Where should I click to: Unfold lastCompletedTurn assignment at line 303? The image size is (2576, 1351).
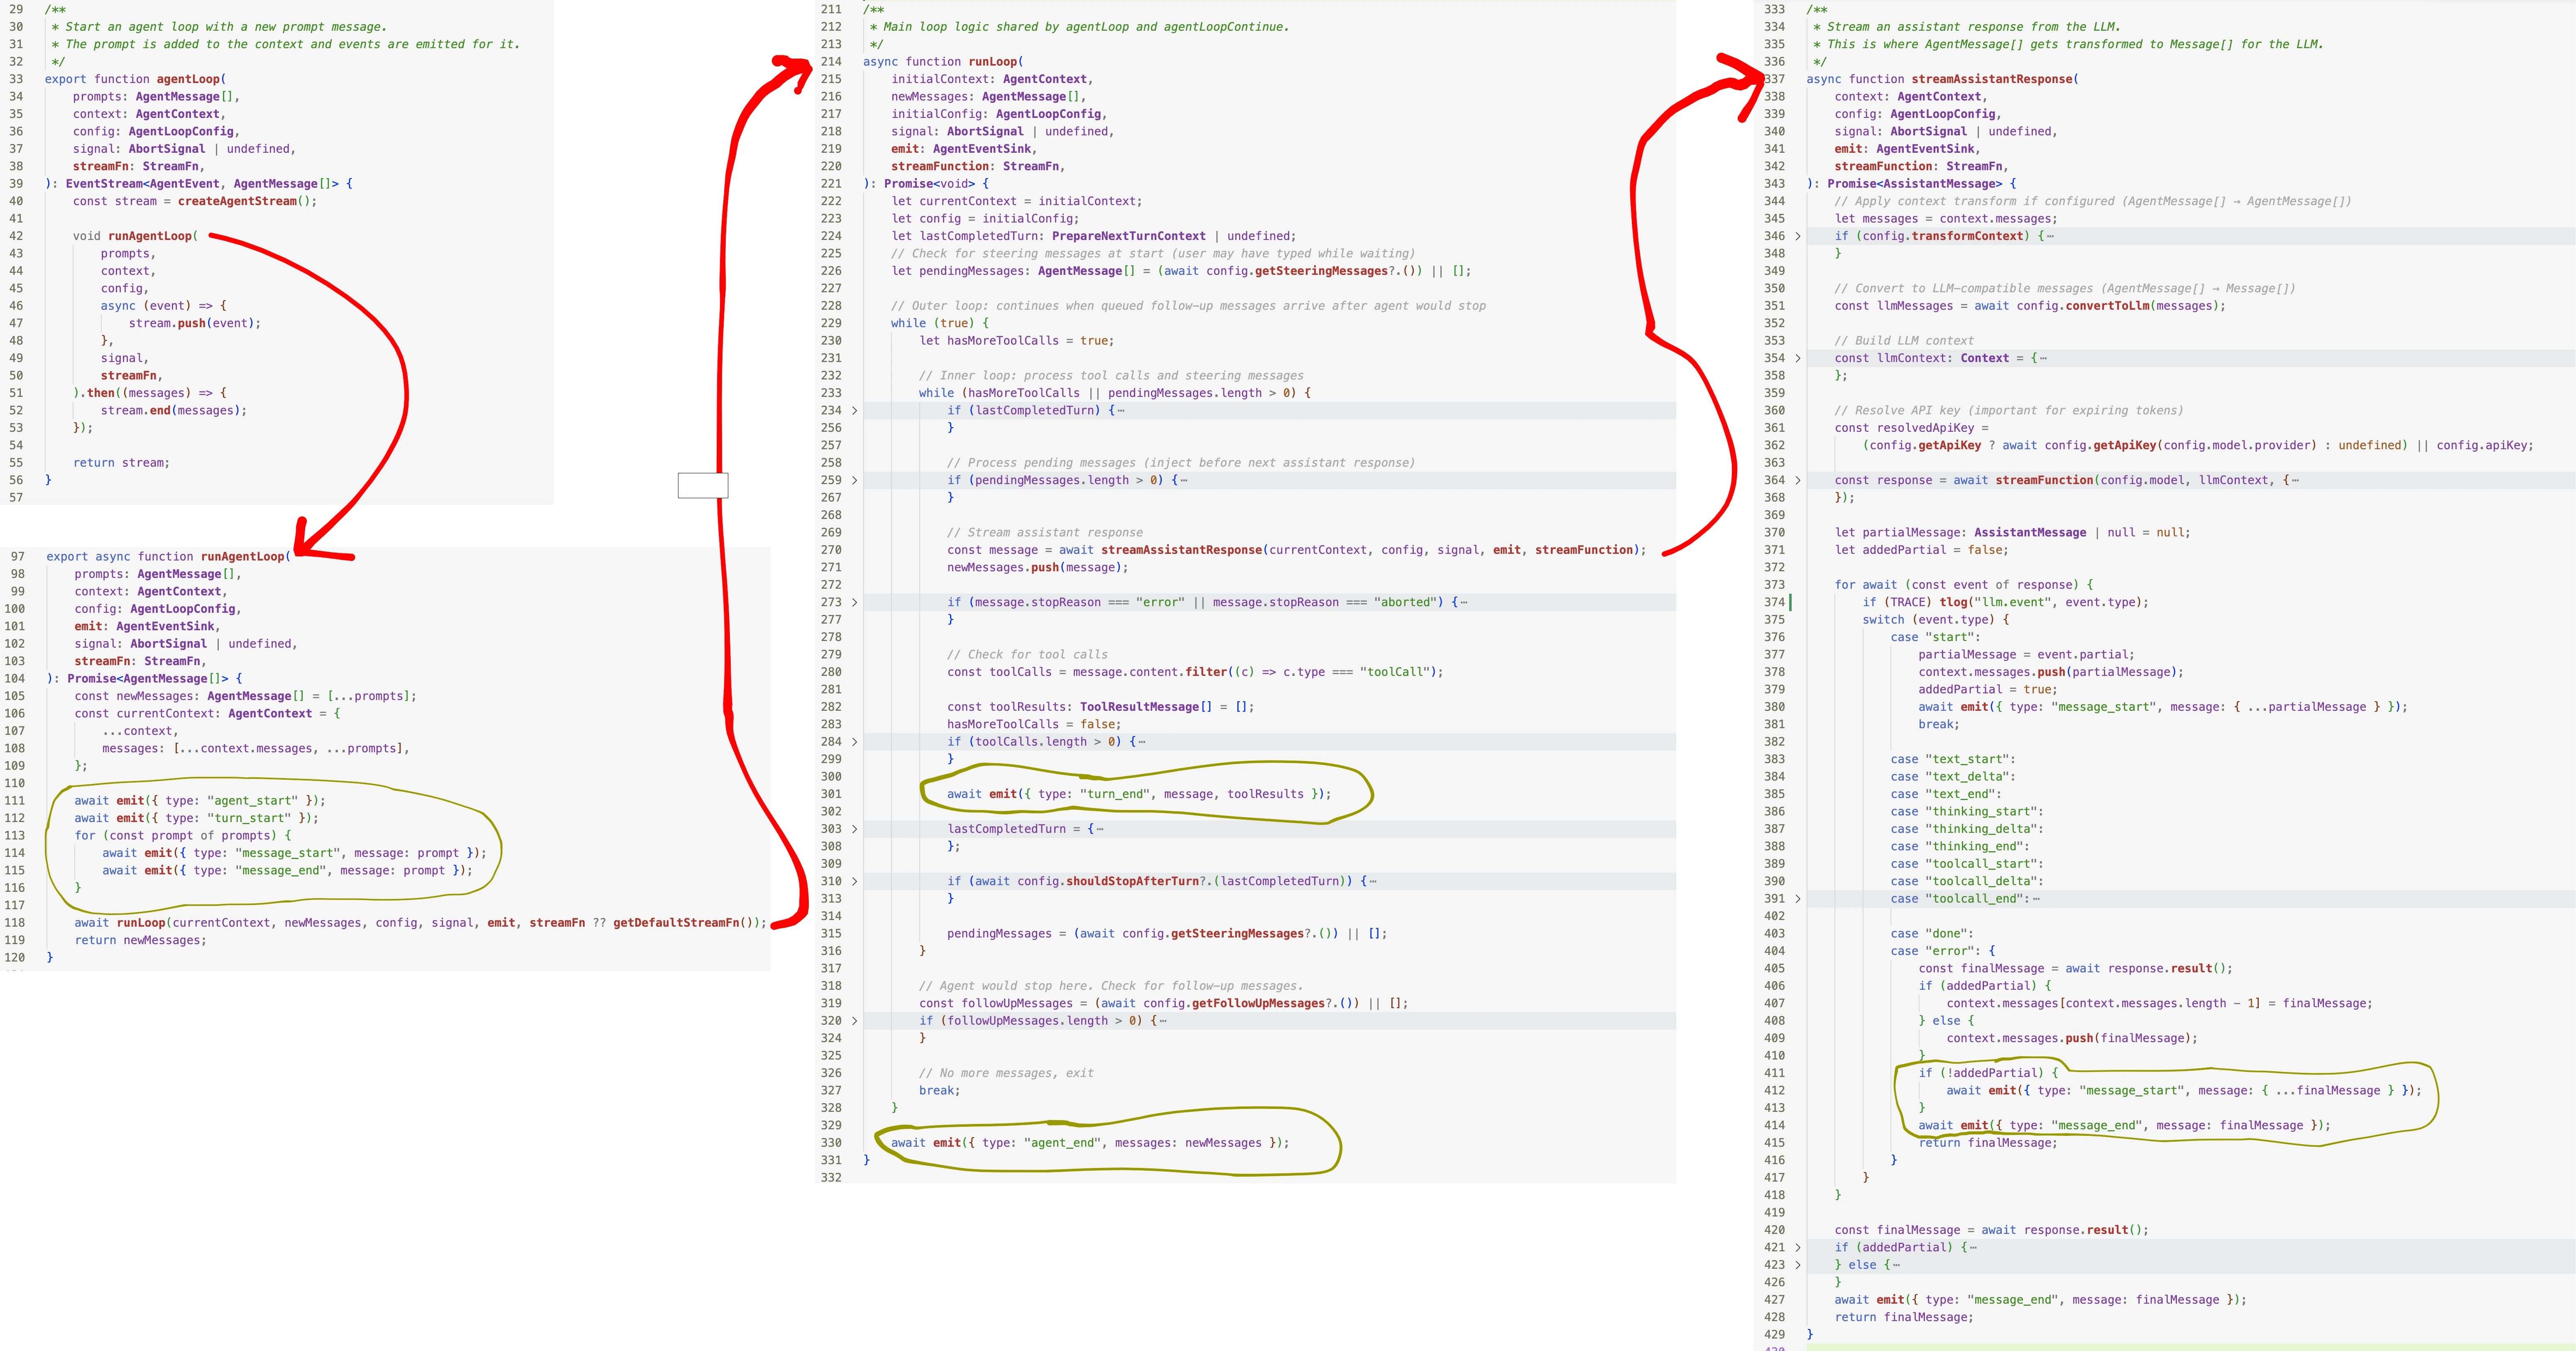click(x=854, y=829)
